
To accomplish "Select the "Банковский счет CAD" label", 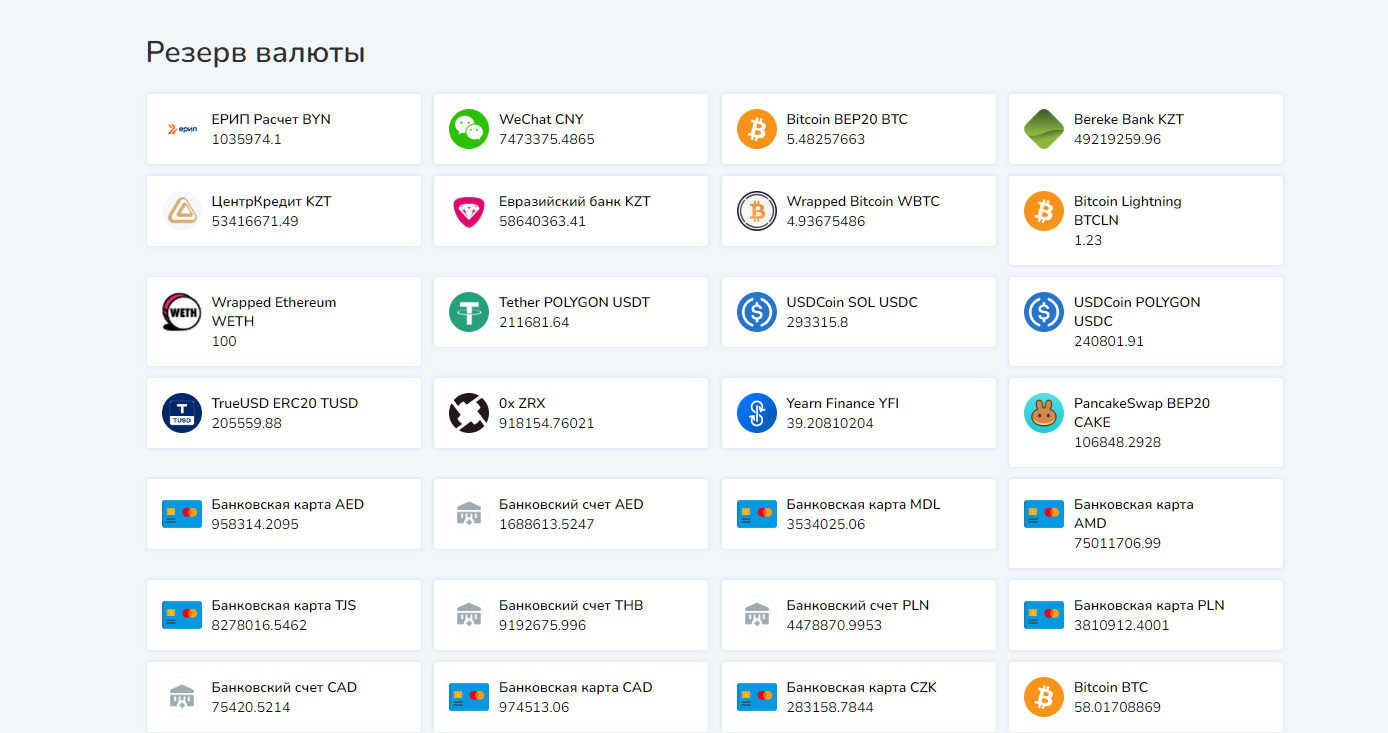I will pos(284,687).
